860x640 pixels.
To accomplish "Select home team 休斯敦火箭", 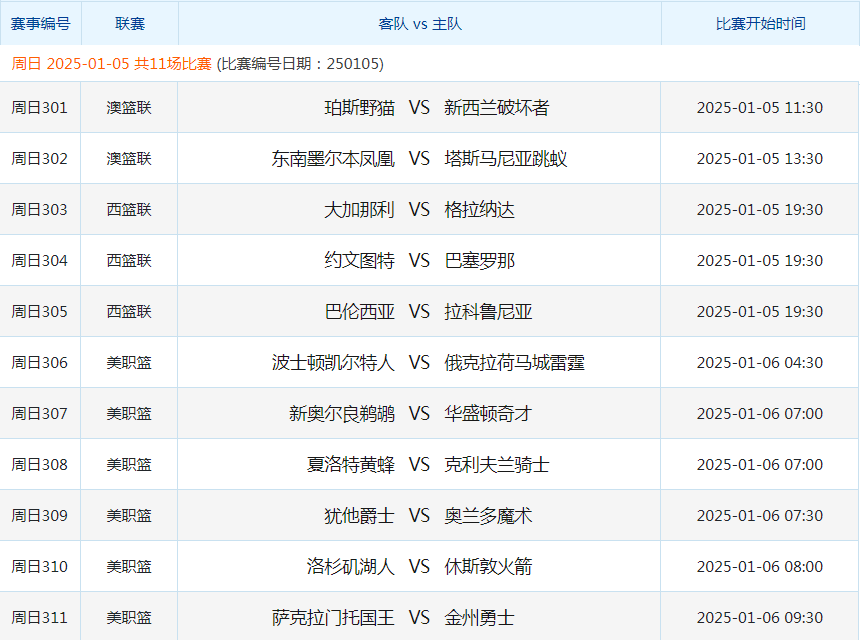I will point(488,567).
